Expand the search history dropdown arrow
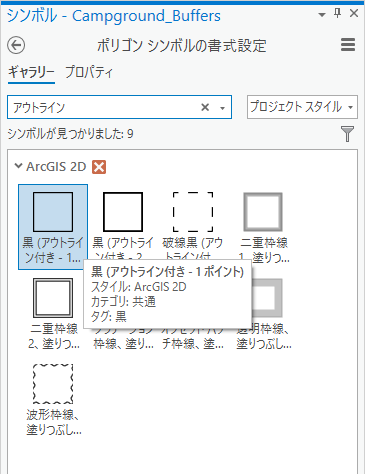 (x=222, y=108)
